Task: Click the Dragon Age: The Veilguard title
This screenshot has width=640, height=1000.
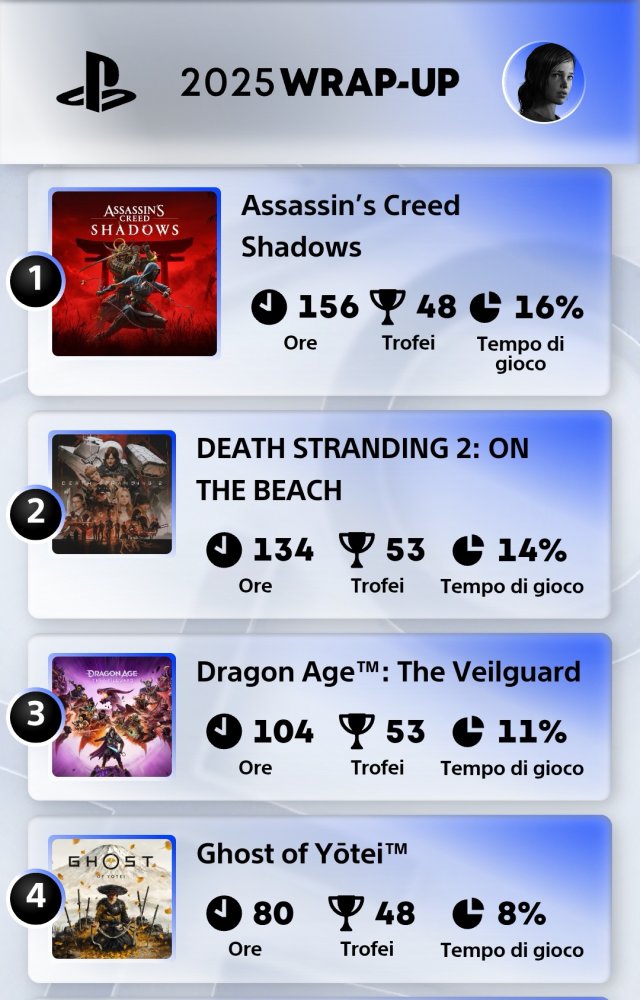Action: (x=388, y=671)
